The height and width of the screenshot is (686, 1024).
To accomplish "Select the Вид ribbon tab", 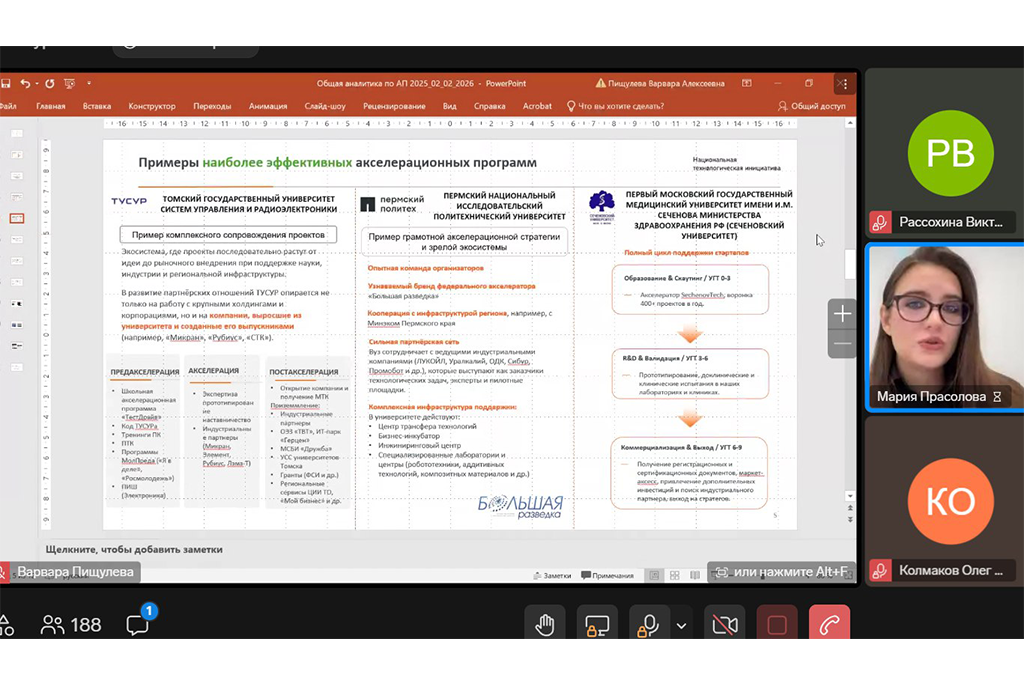I will (449, 106).
